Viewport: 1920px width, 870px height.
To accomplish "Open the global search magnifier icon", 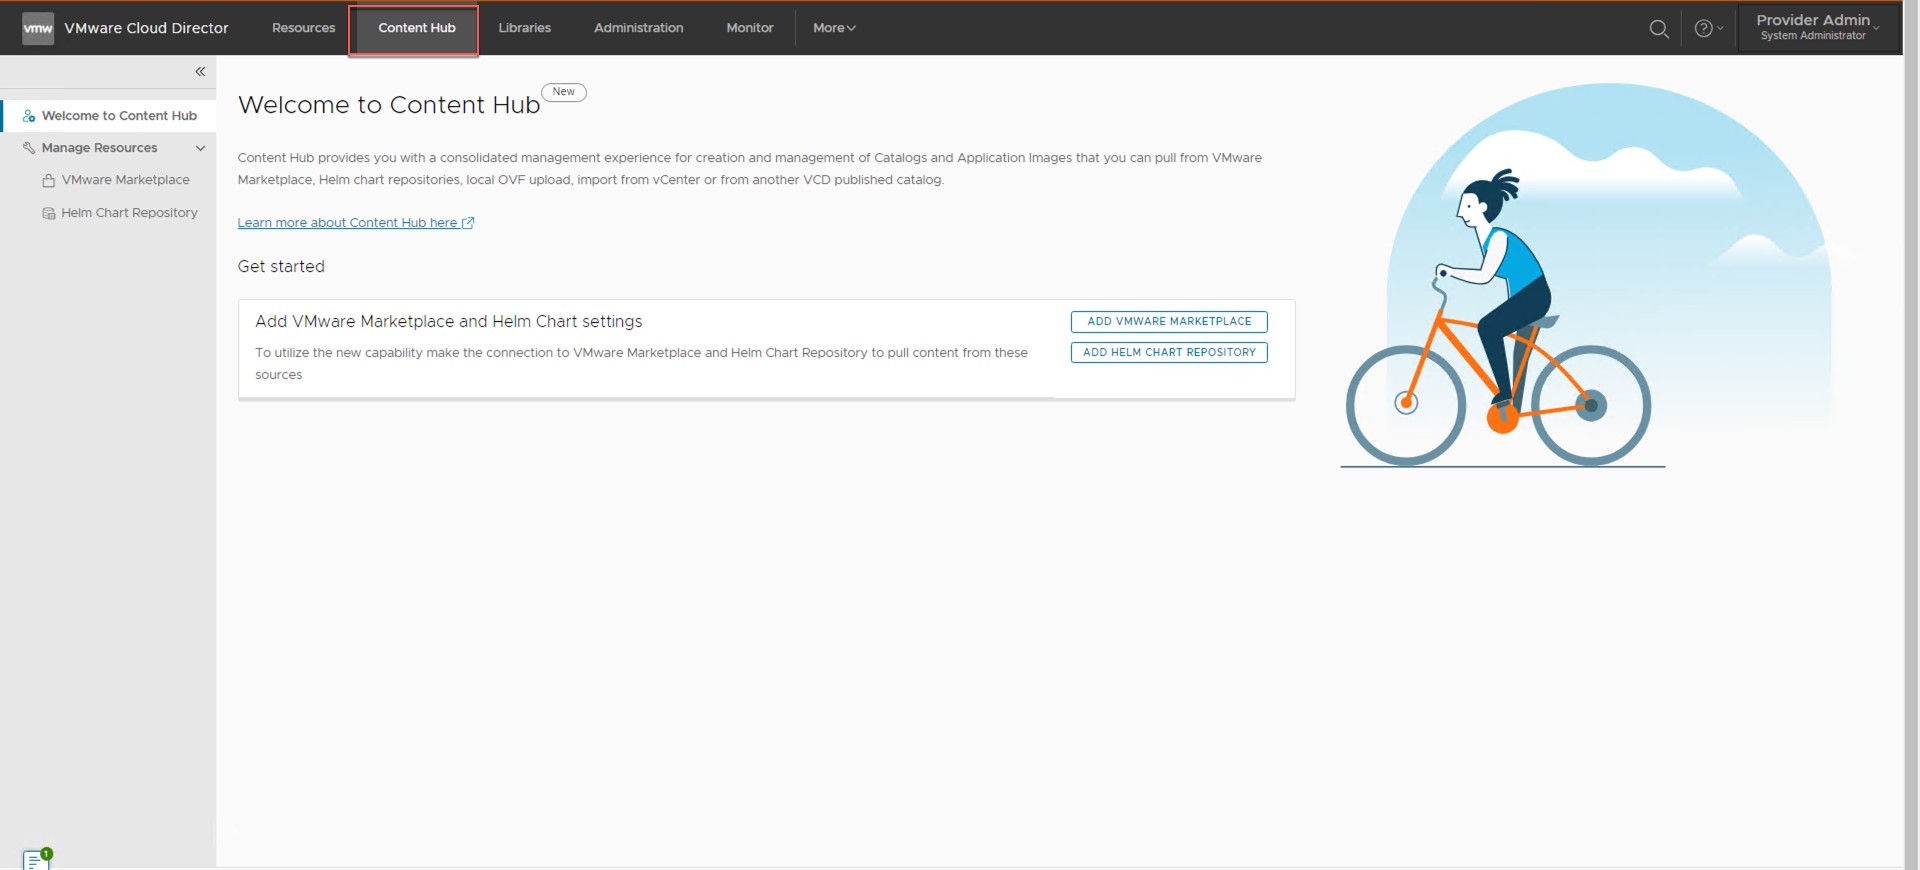I will [1659, 29].
